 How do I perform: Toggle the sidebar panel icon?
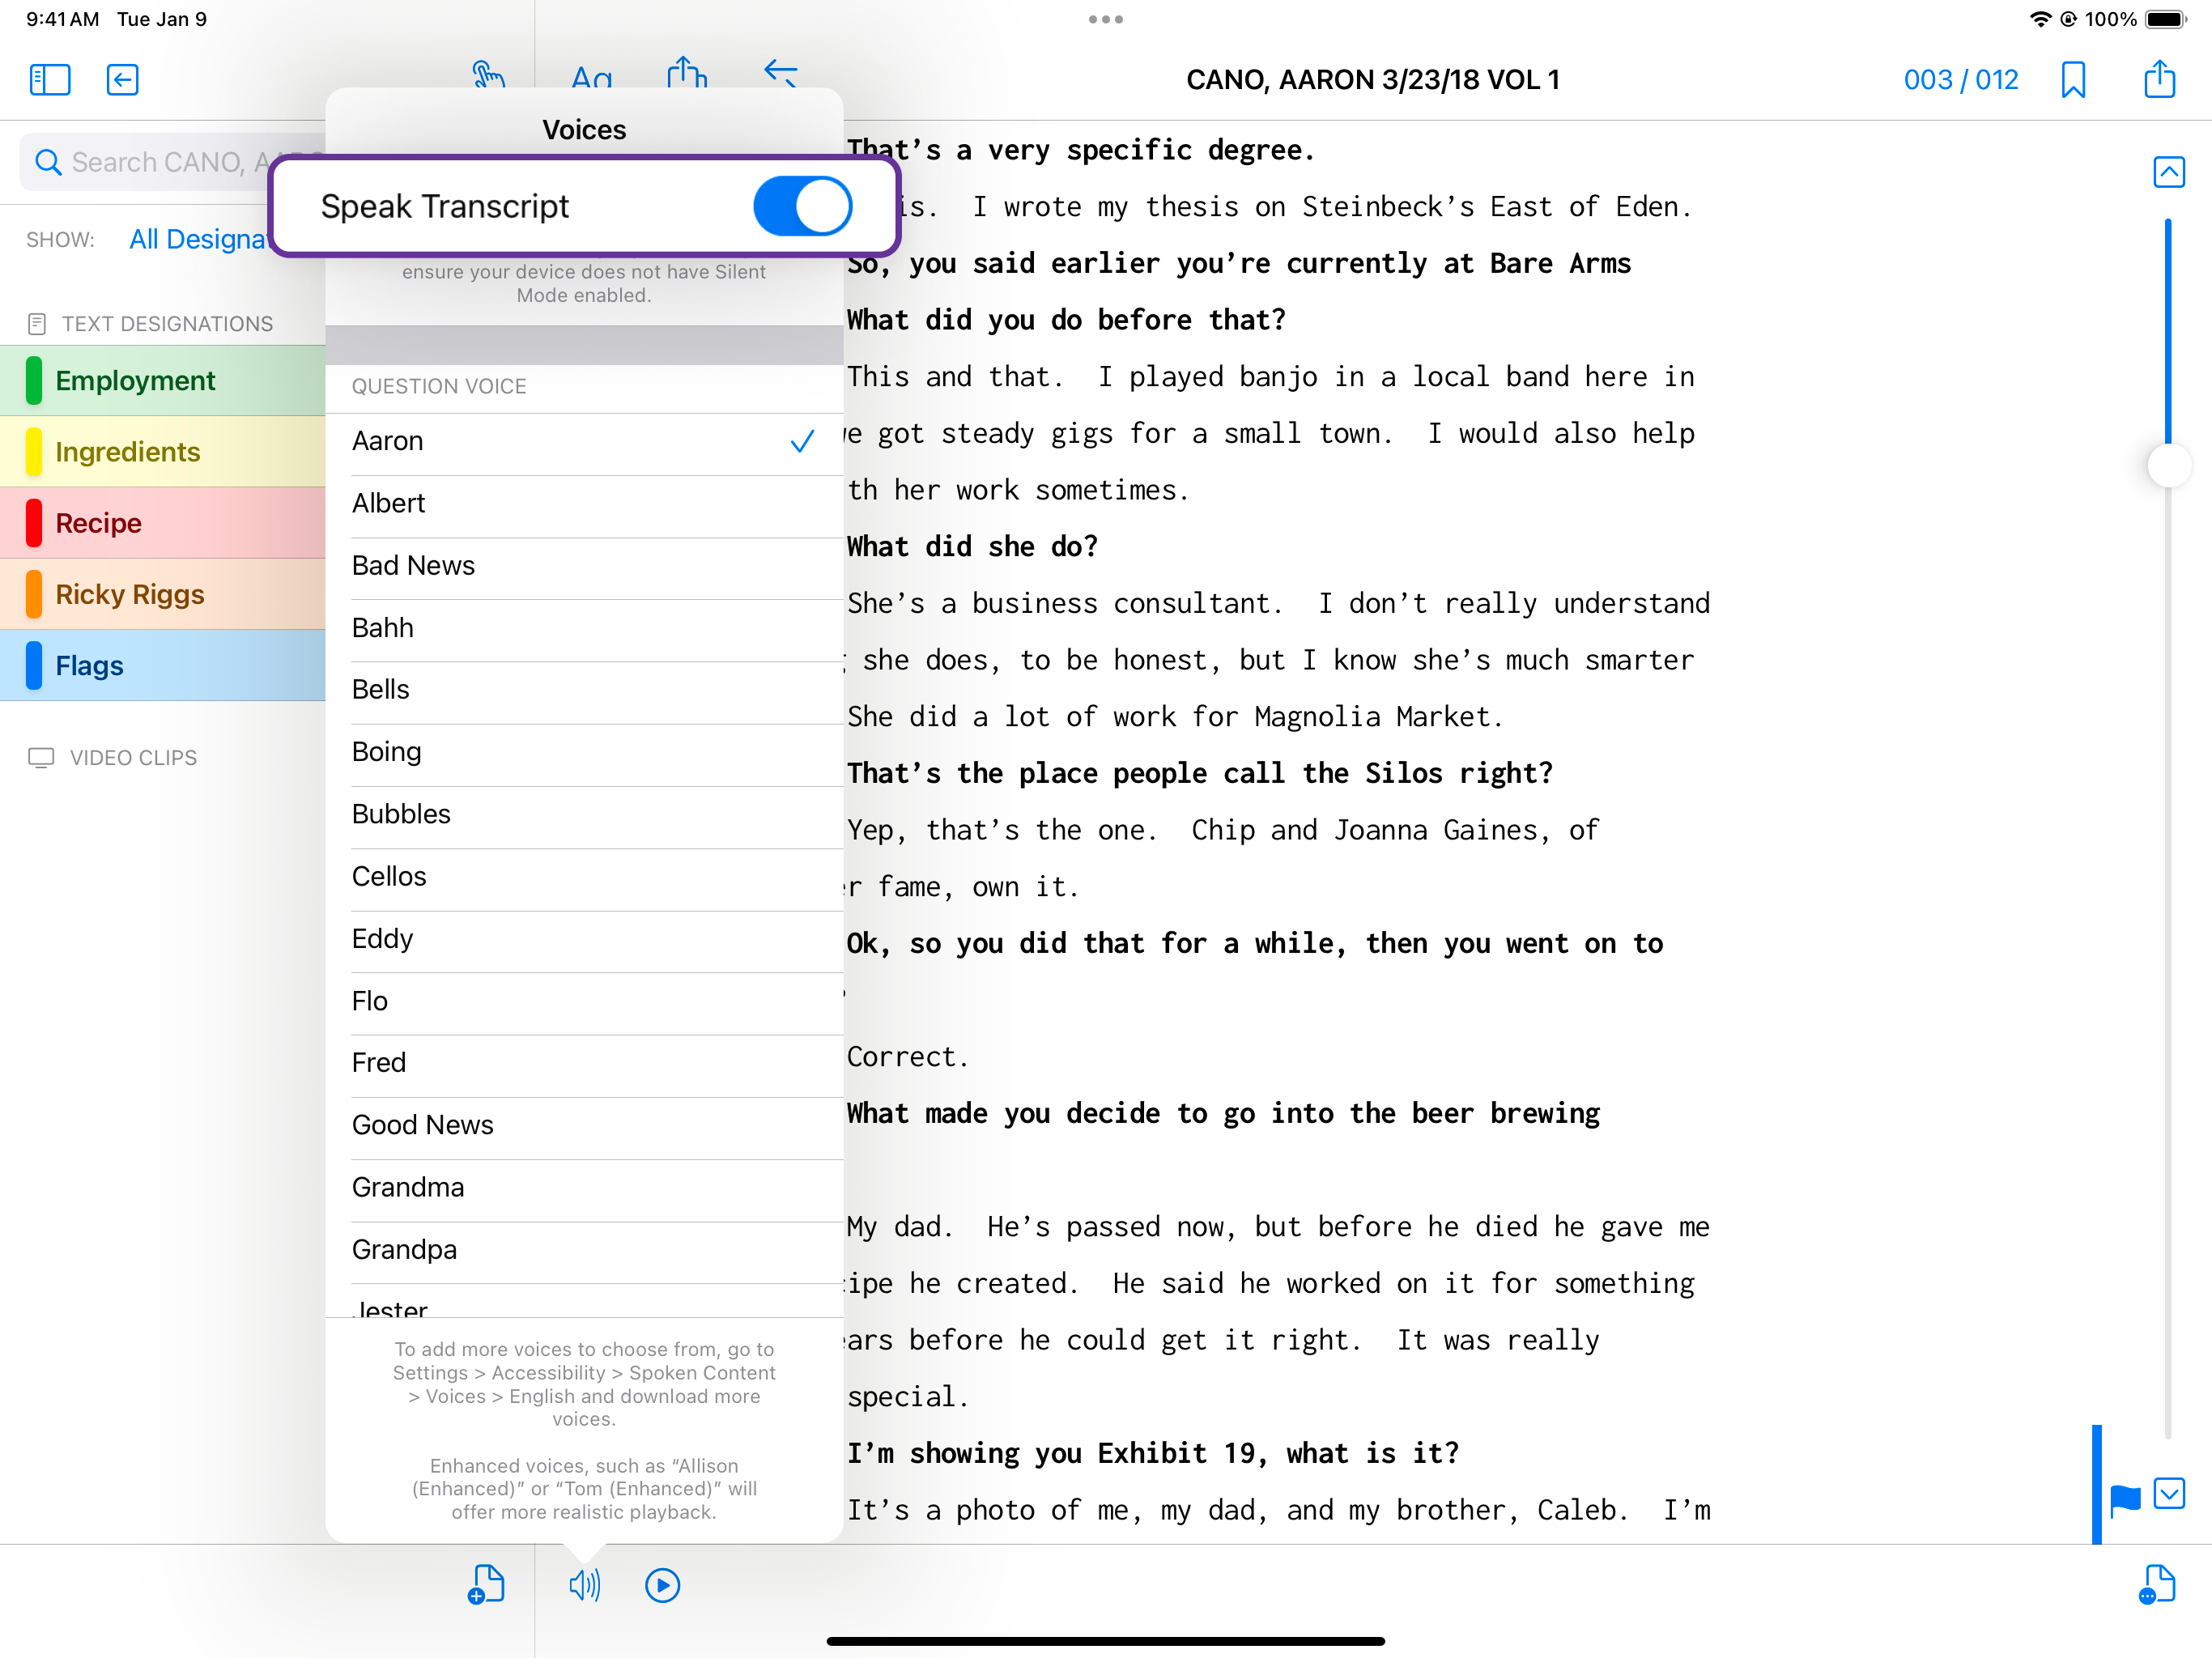(50, 80)
